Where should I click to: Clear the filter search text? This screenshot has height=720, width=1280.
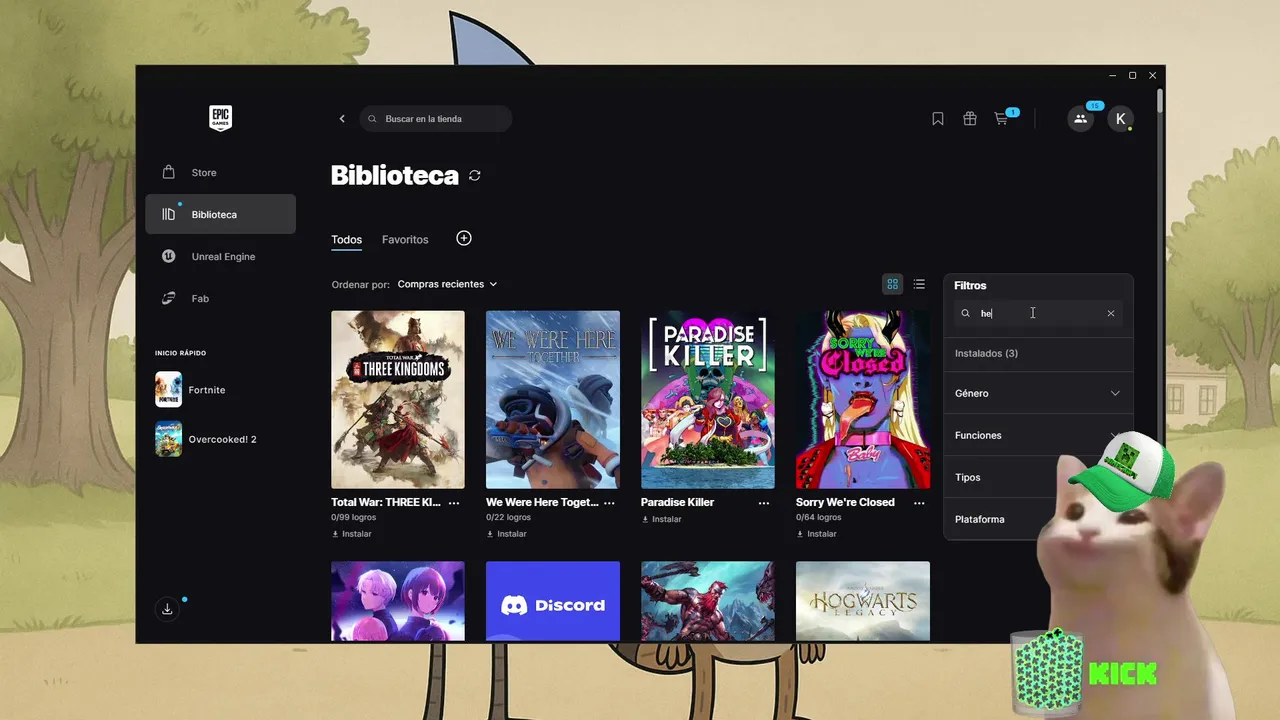coord(1110,313)
